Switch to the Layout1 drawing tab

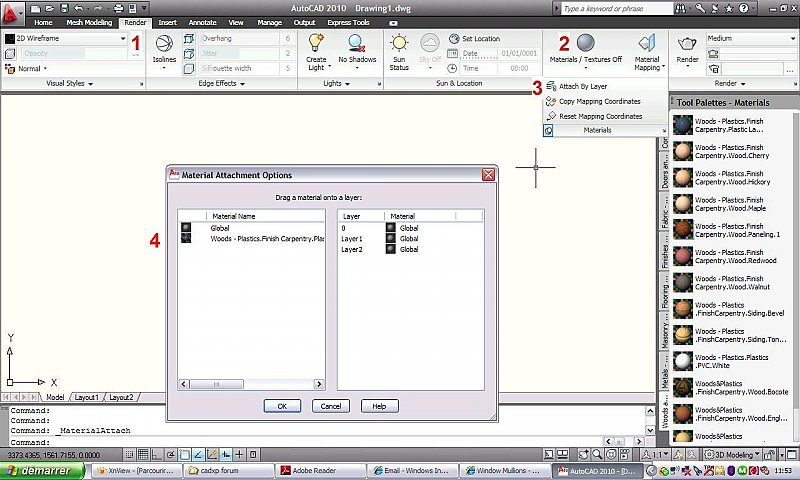pyautogui.click(x=86, y=397)
